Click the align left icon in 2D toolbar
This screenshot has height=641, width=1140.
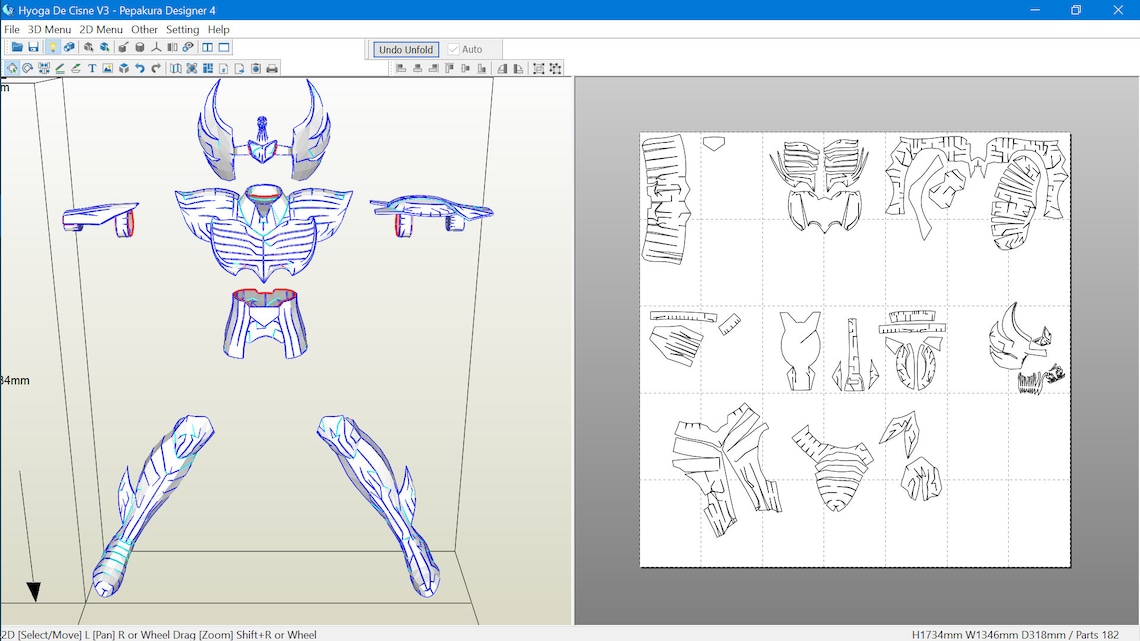pos(401,68)
